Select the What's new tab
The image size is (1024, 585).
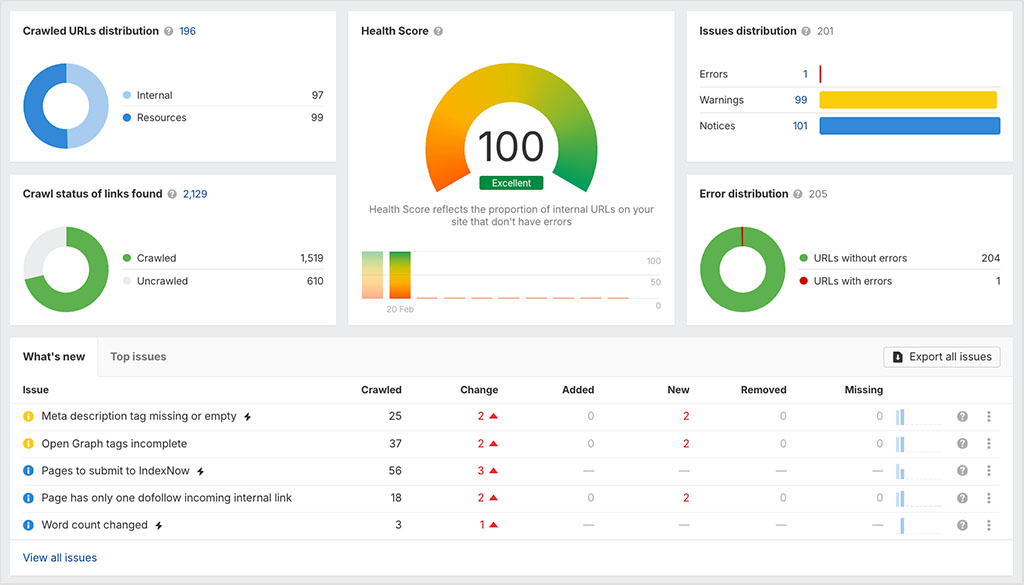coord(55,356)
